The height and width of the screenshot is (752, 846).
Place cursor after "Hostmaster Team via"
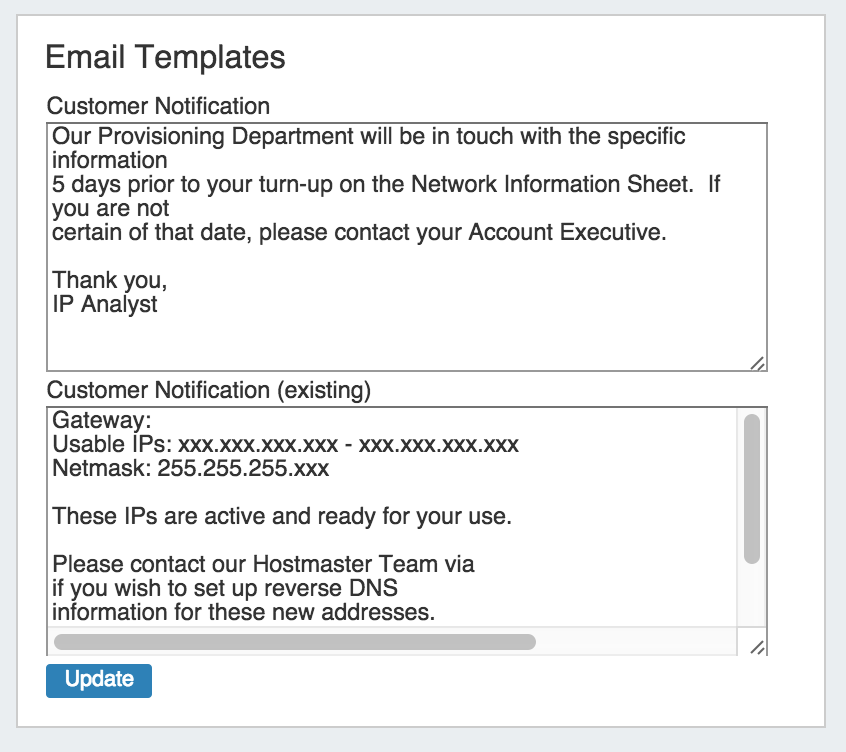pos(477,565)
